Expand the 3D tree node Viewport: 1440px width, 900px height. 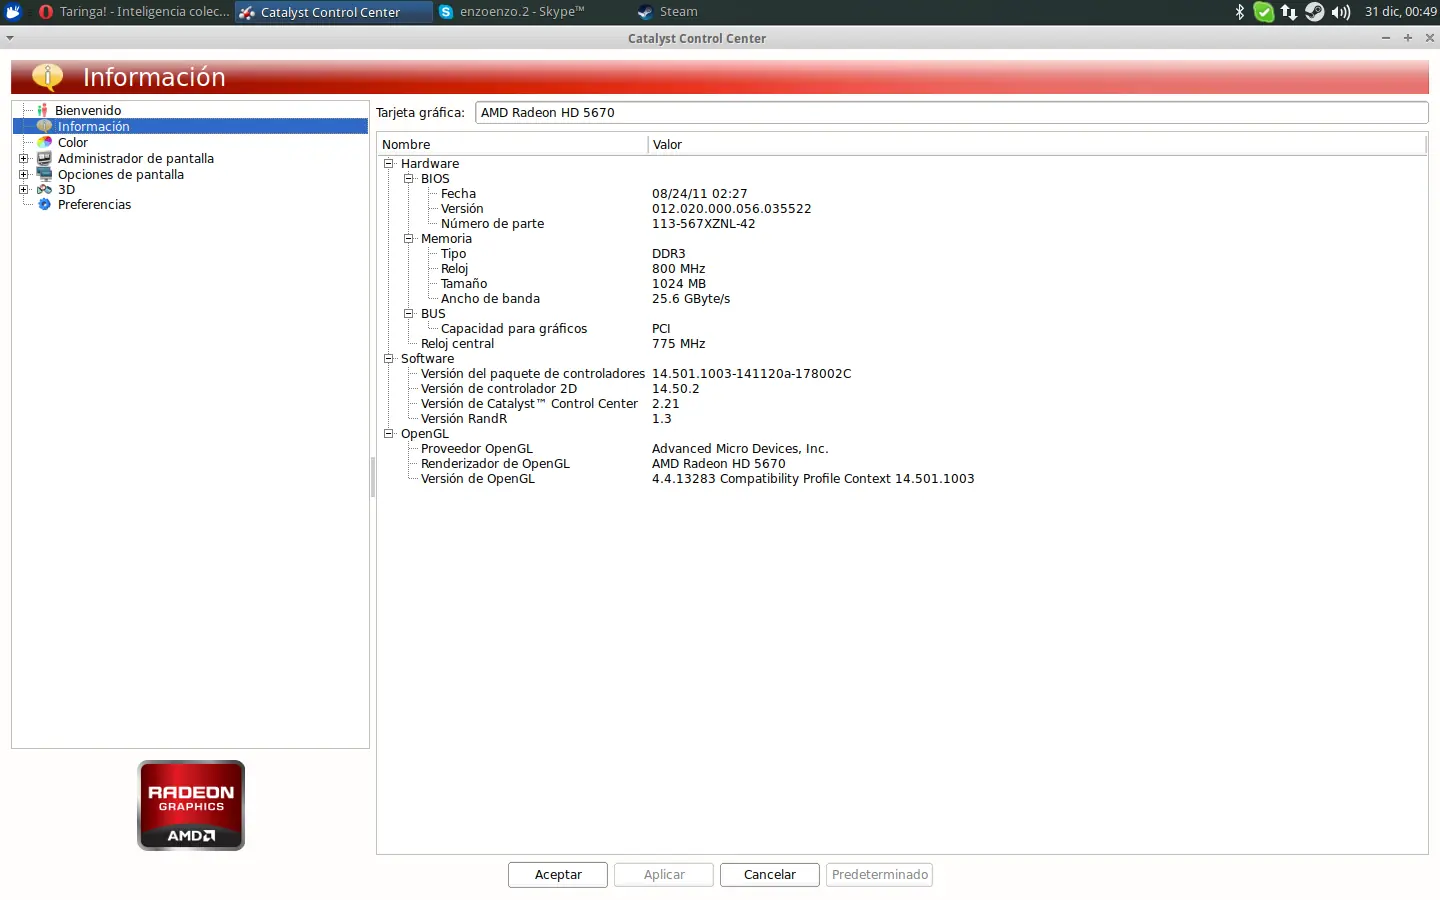24,189
